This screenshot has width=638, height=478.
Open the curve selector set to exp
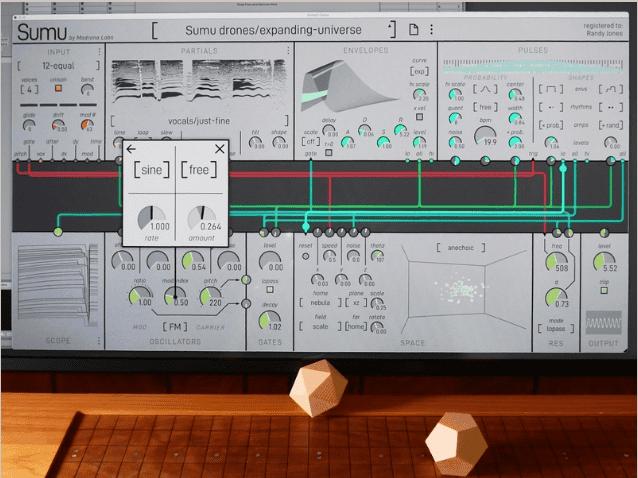pos(419,71)
